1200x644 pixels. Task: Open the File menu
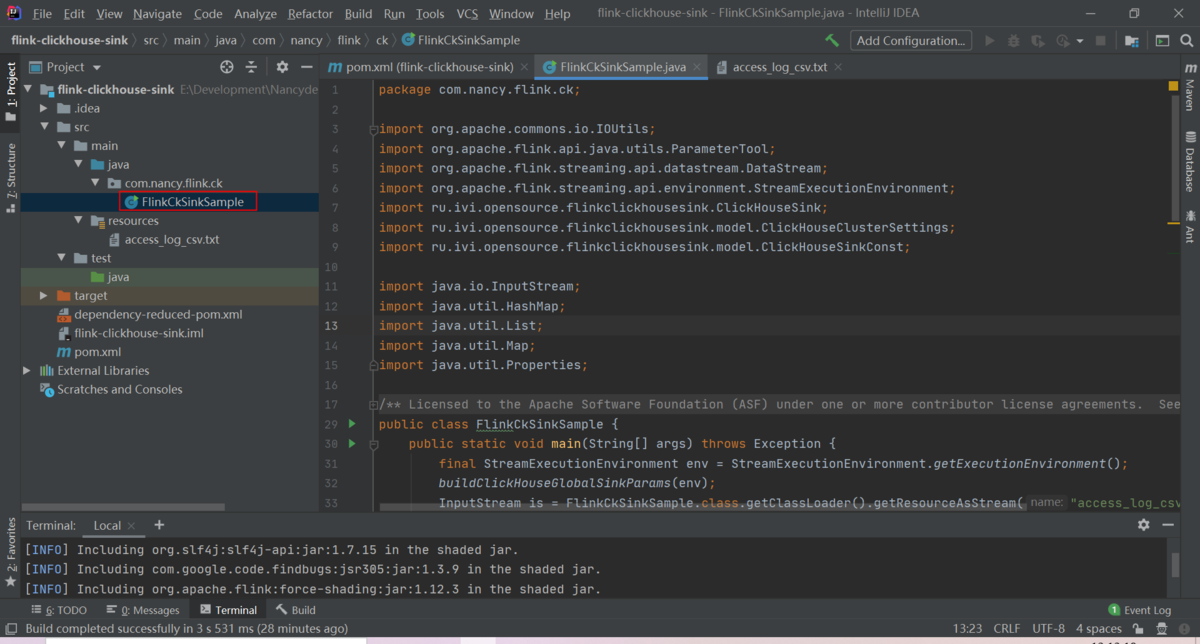point(42,14)
